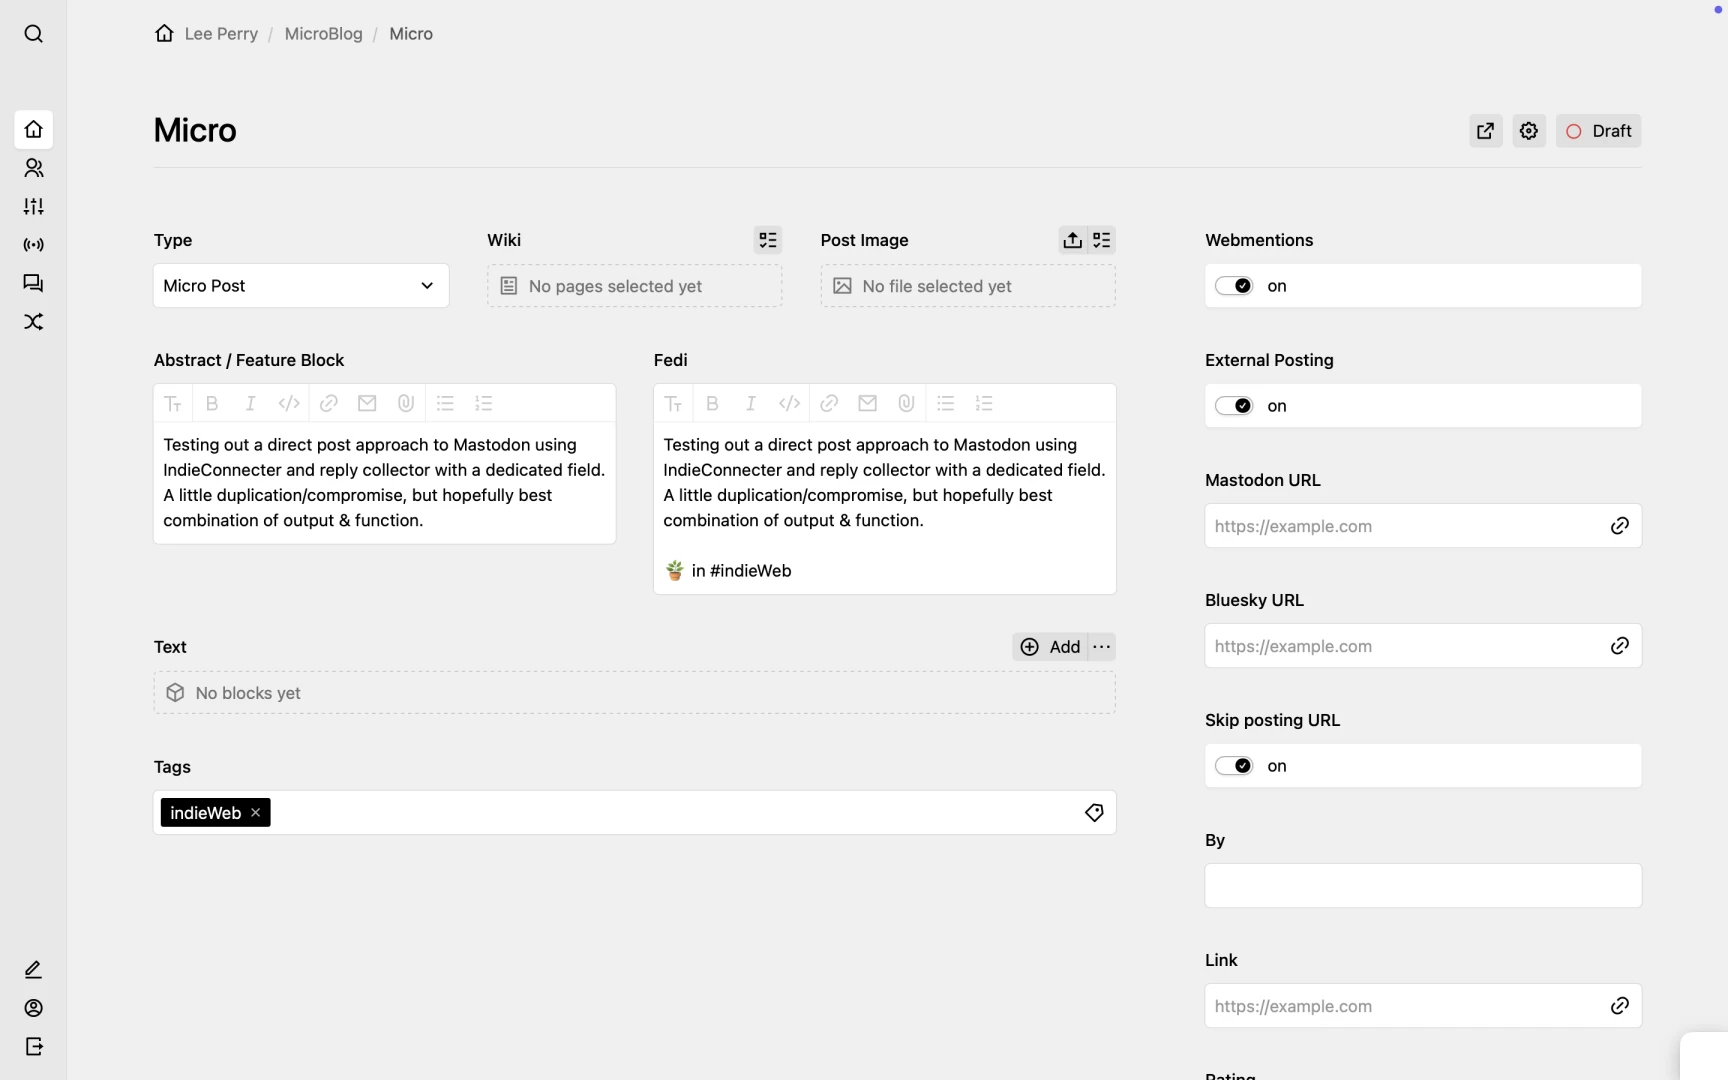Click the logout icon at sidebar bottom
This screenshot has height=1080, width=1728.
coord(33,1047)
